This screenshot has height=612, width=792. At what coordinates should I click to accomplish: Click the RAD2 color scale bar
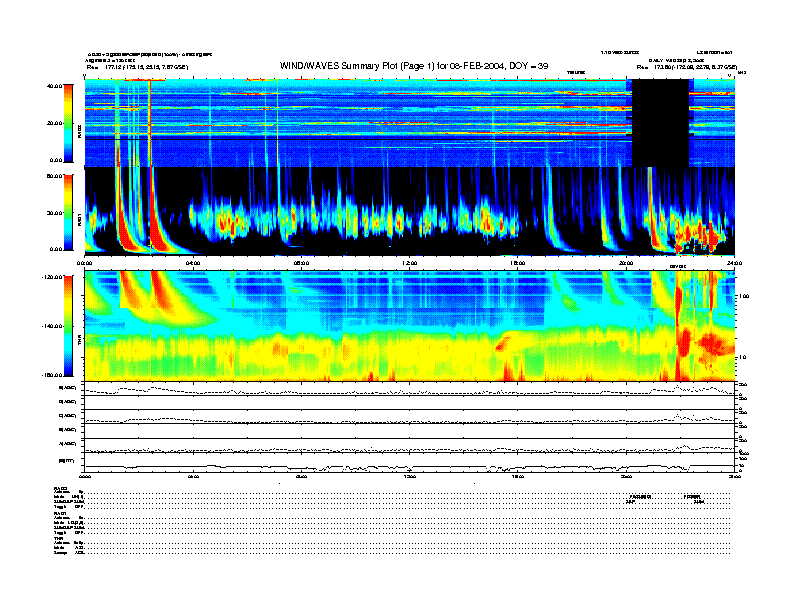tap(67, 123)
